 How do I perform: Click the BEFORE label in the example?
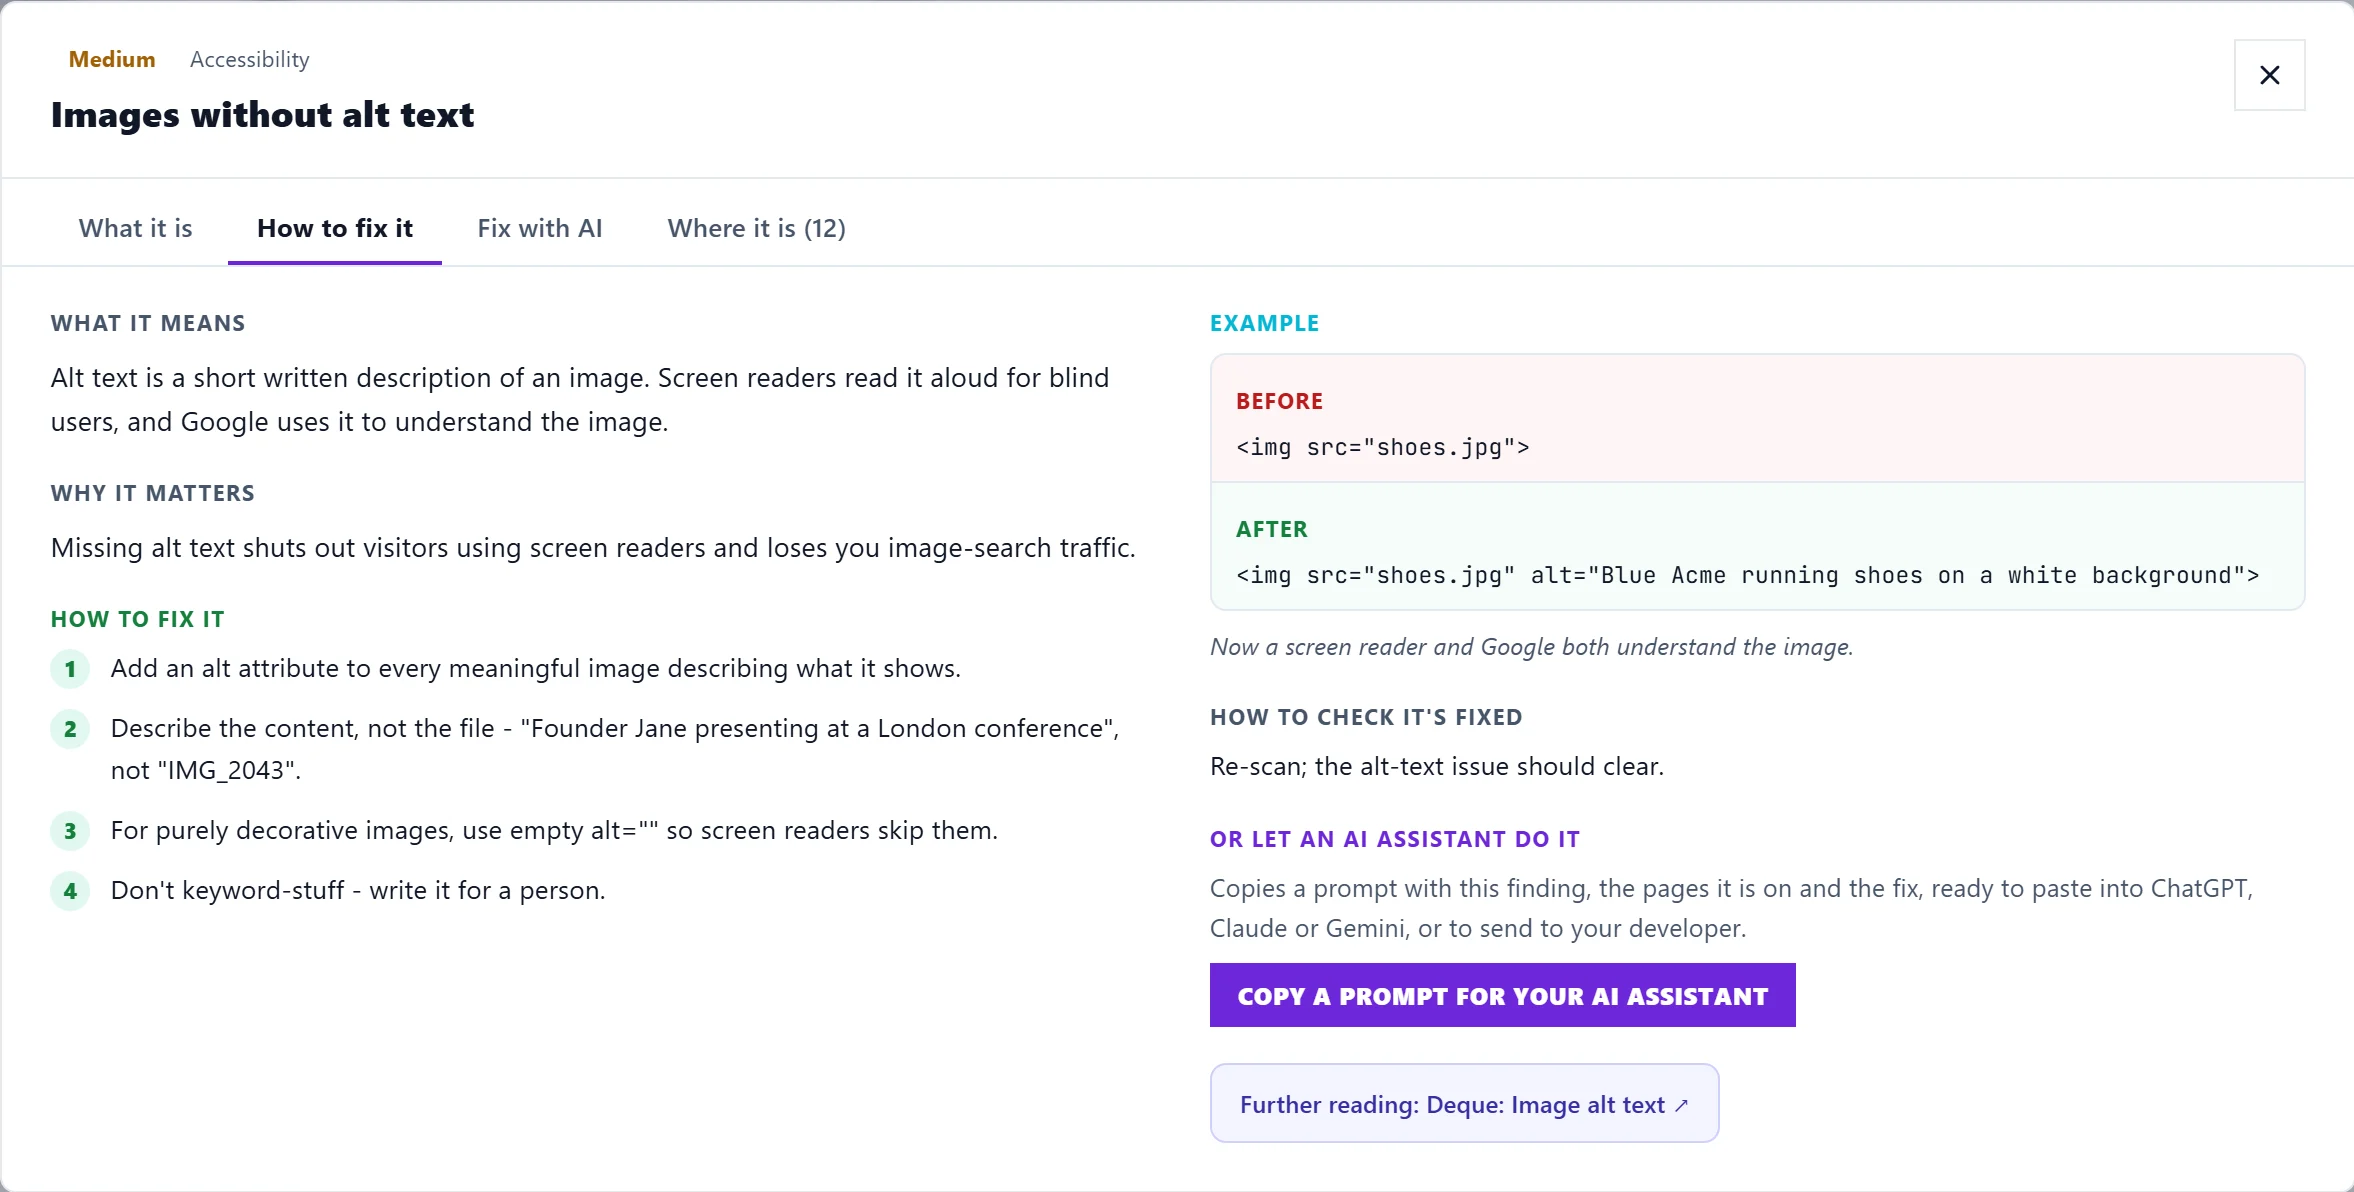(1280, 401)
